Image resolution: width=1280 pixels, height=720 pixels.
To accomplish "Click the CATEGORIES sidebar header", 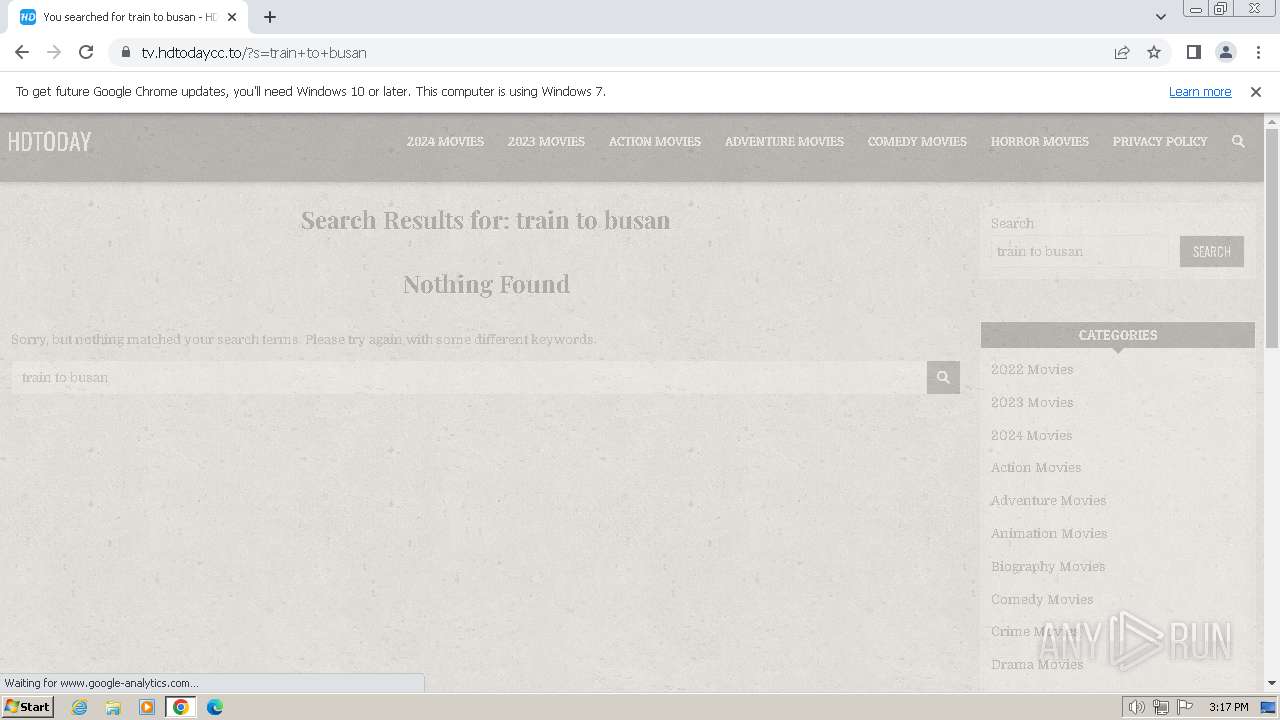I will [x=1118, y=335].
